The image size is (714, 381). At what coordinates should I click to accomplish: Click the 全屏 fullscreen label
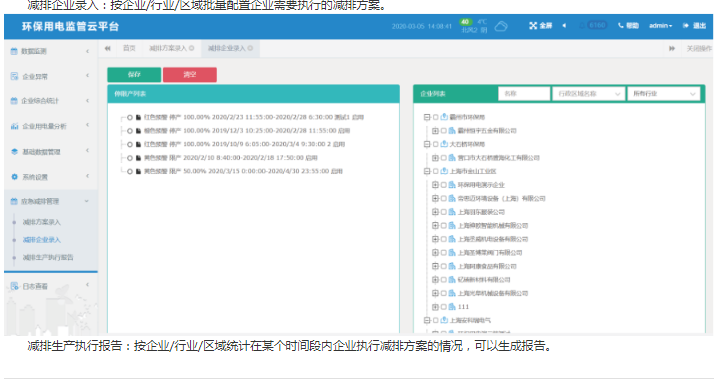[x=546, y=26]
